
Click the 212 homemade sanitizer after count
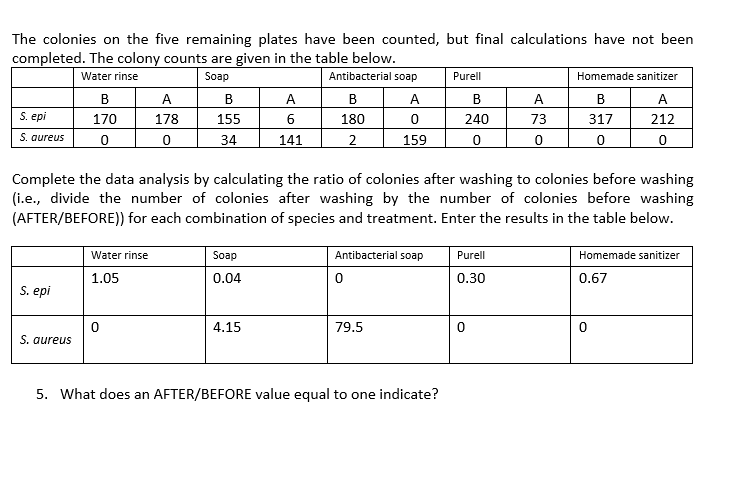662,118
